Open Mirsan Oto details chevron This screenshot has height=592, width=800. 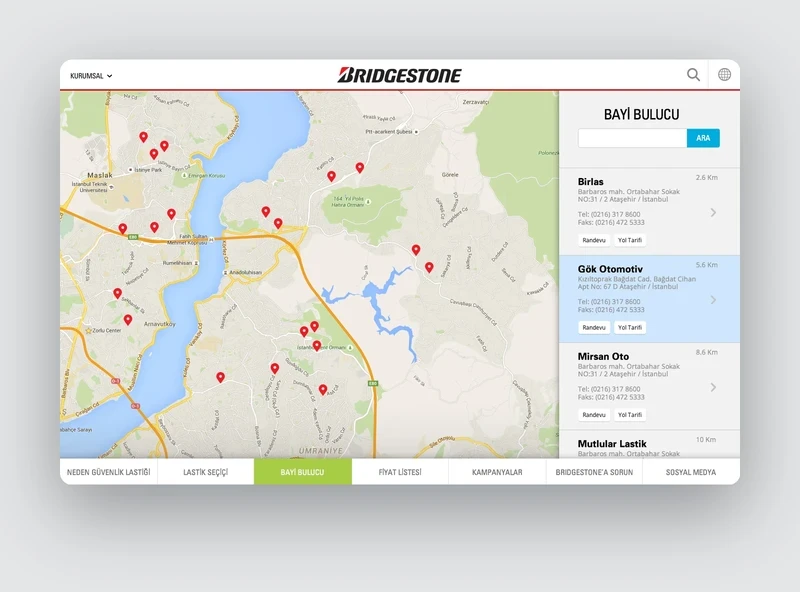coord(713,387)
